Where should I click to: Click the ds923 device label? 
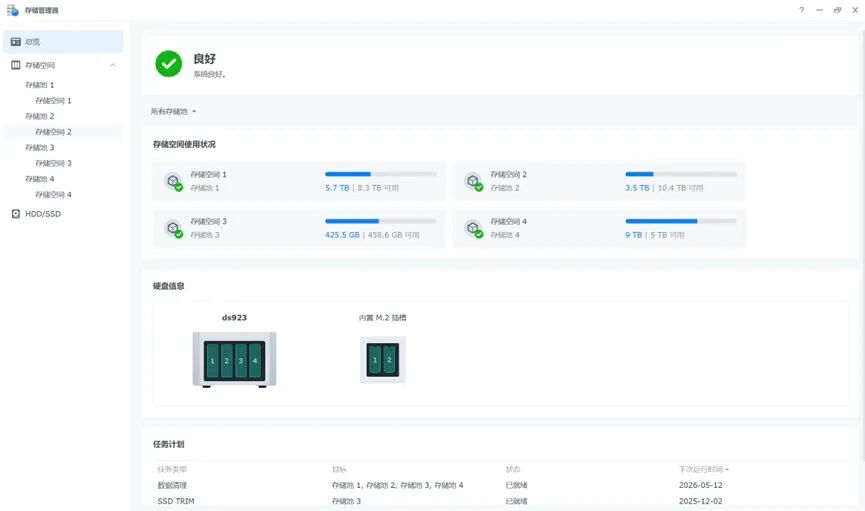[x=234, y=318]
